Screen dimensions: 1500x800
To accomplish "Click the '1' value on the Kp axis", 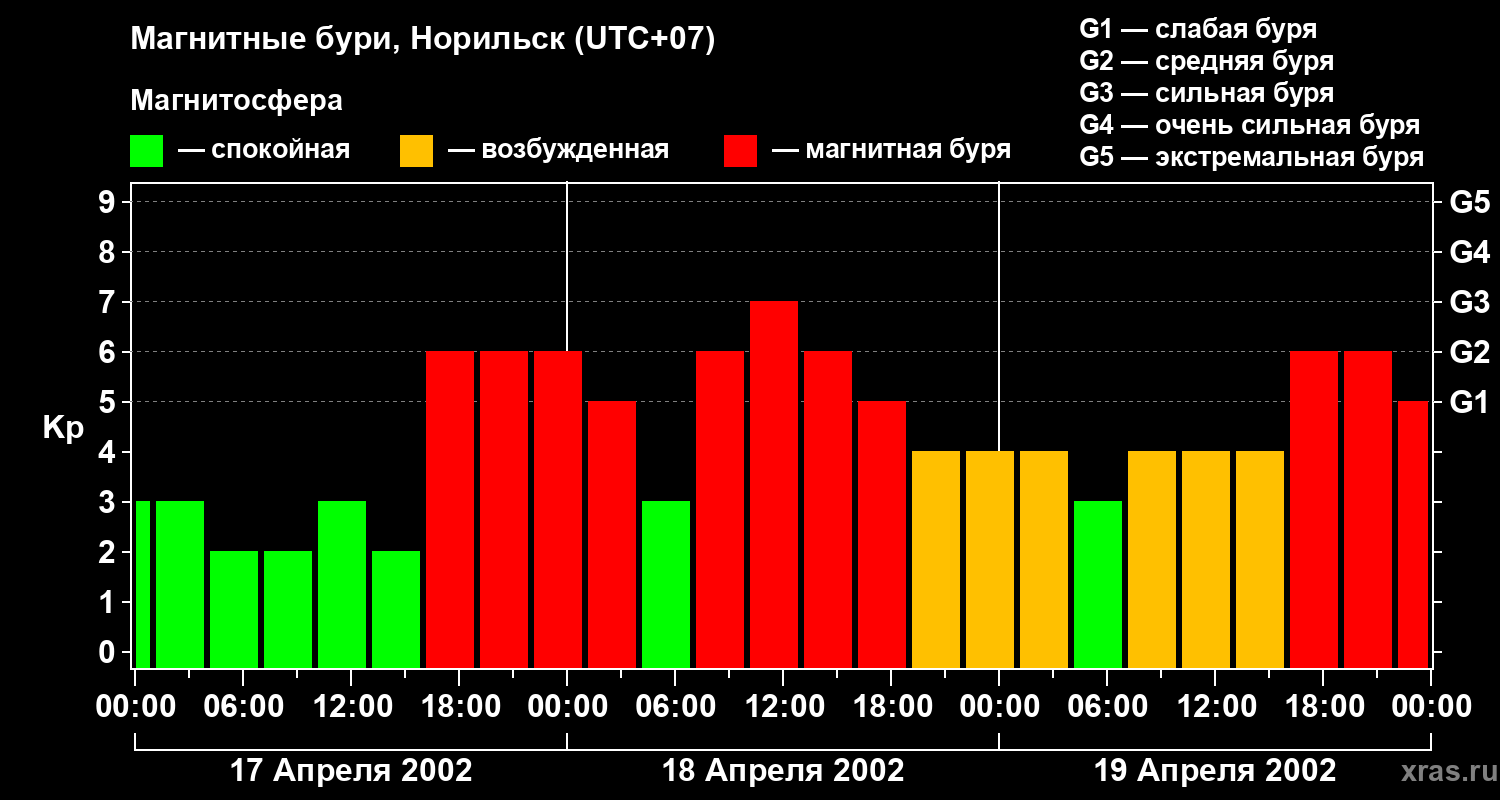I will (x=109, y=602).
